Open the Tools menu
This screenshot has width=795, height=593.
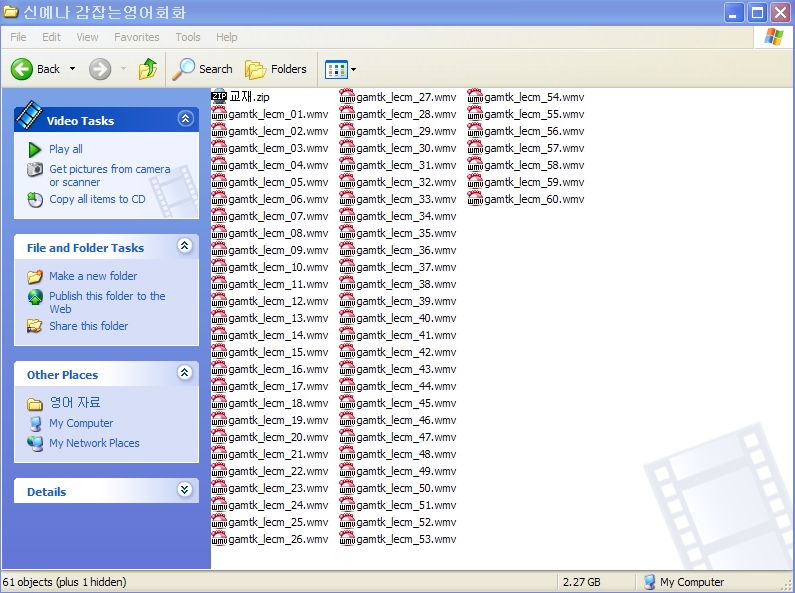point(188,37)
